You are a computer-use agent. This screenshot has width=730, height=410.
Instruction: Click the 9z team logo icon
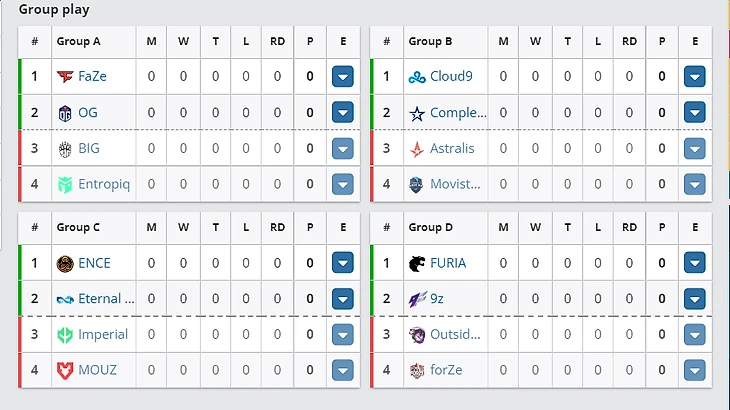(x=417, y=299)
